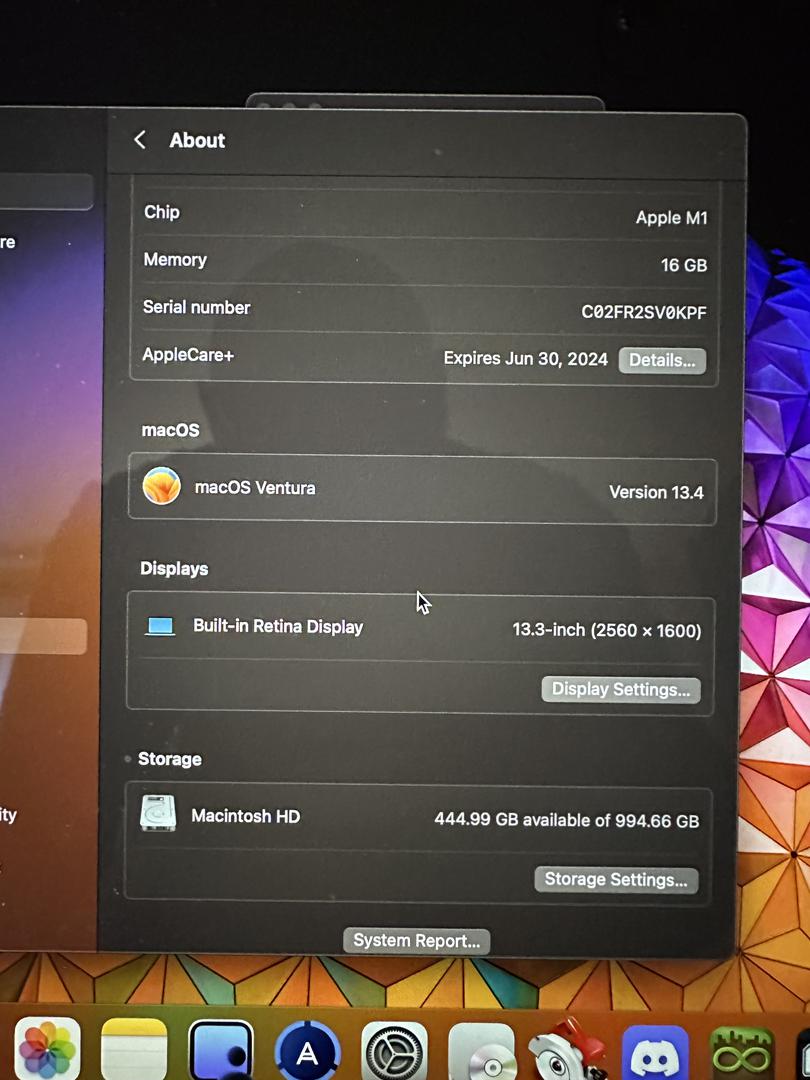Viewport: 810px width, 1080px height.
Task: Click the laptop icon for Built-in Retina Display
Action: pyautogui.click(x=160, y=626)
